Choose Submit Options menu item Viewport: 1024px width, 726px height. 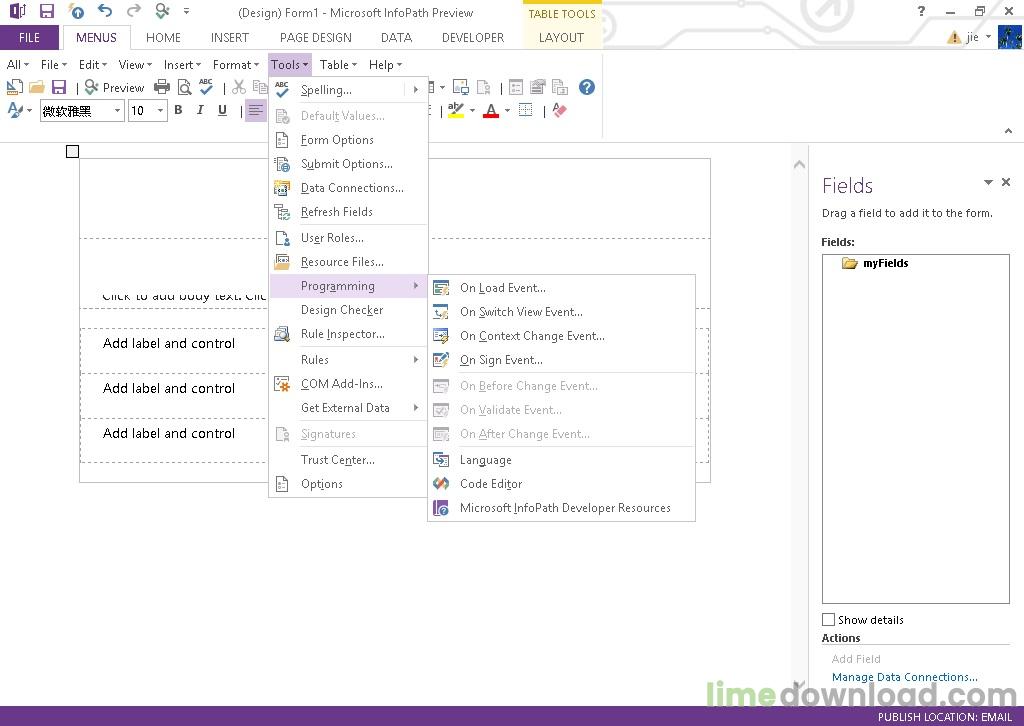pos(347,164)
